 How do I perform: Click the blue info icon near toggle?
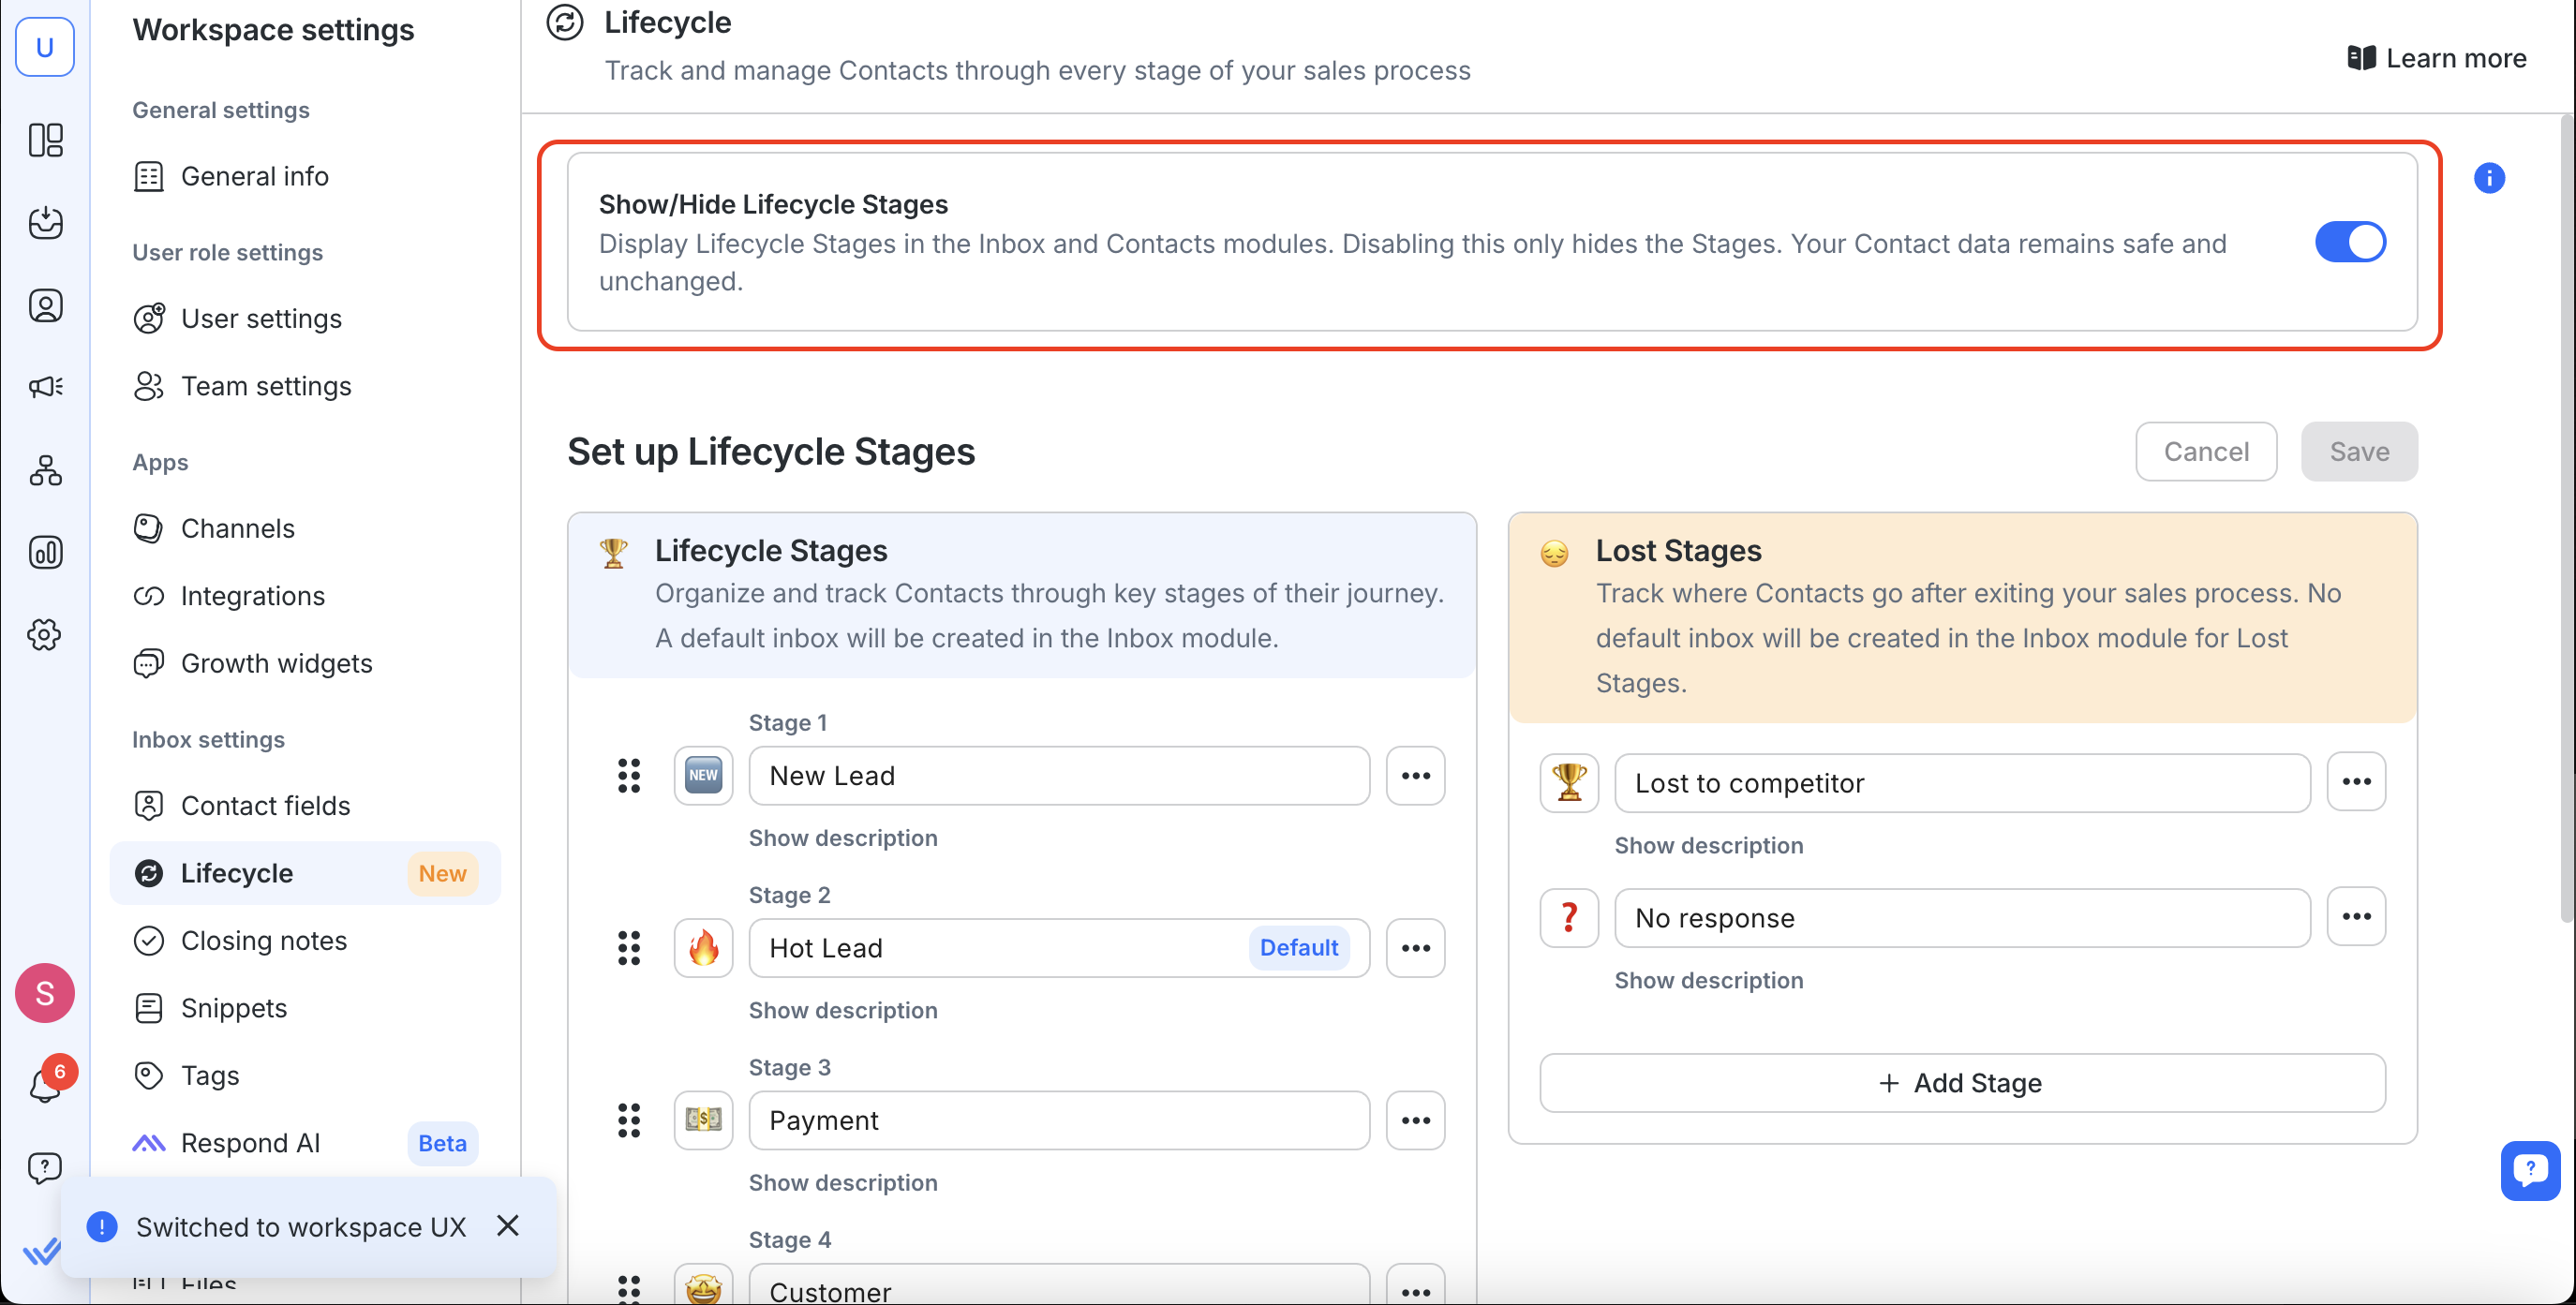[x=2488, y=178]
